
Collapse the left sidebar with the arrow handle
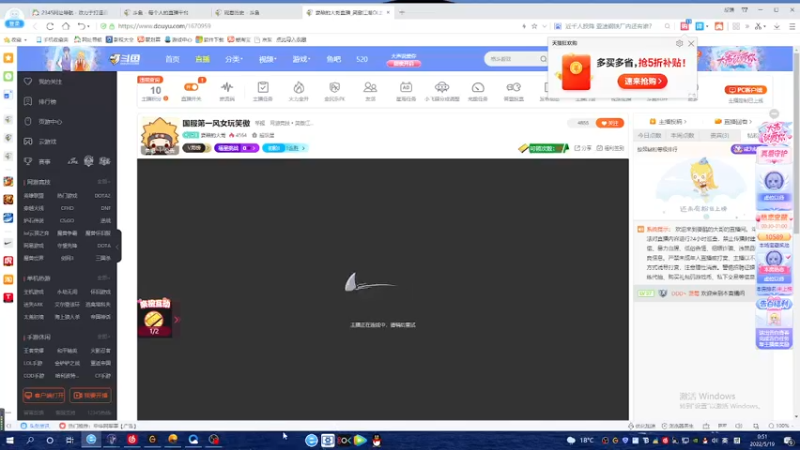click(x=118, y=246)
